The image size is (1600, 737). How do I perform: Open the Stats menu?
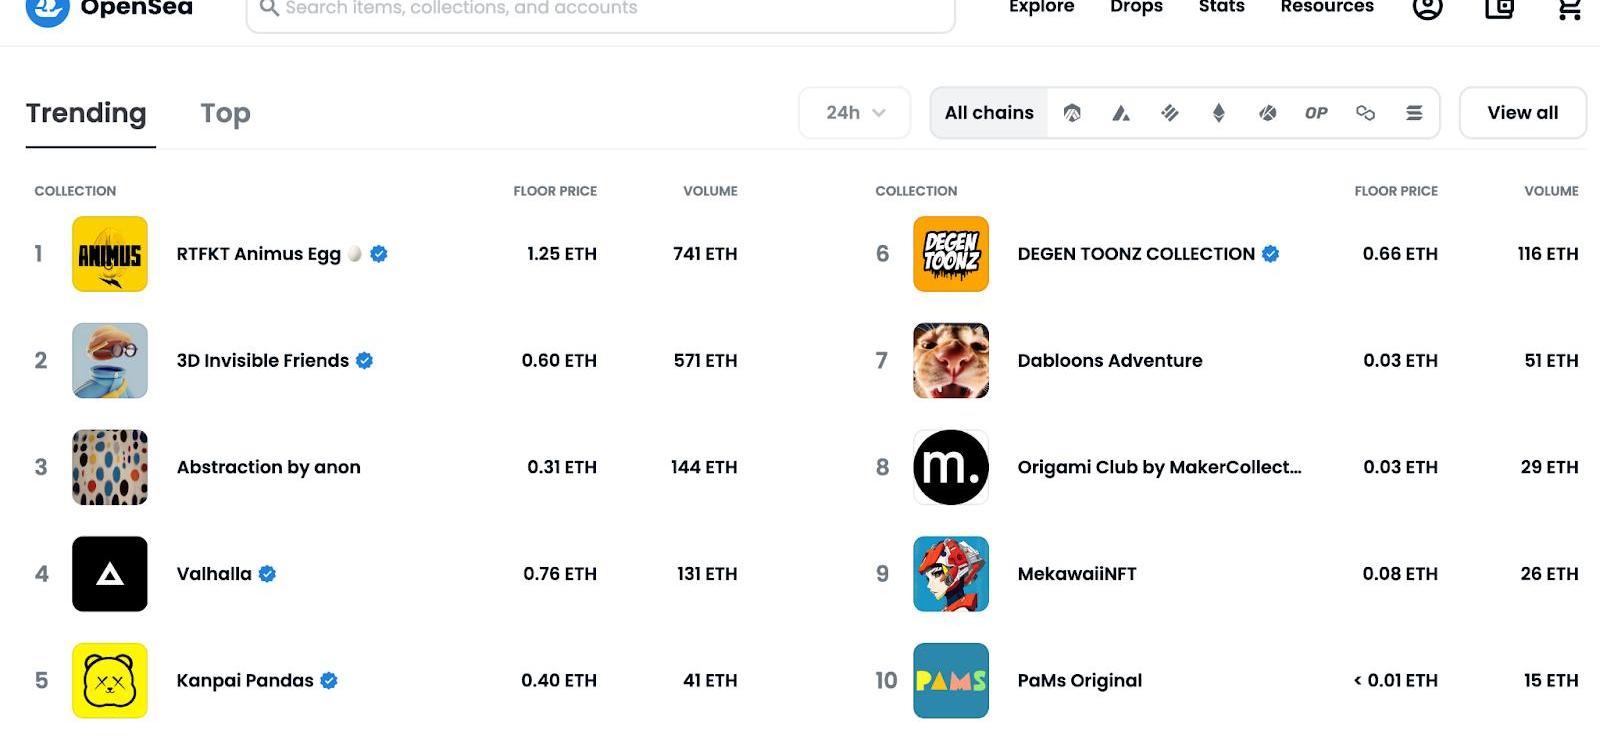(1221, 7)
